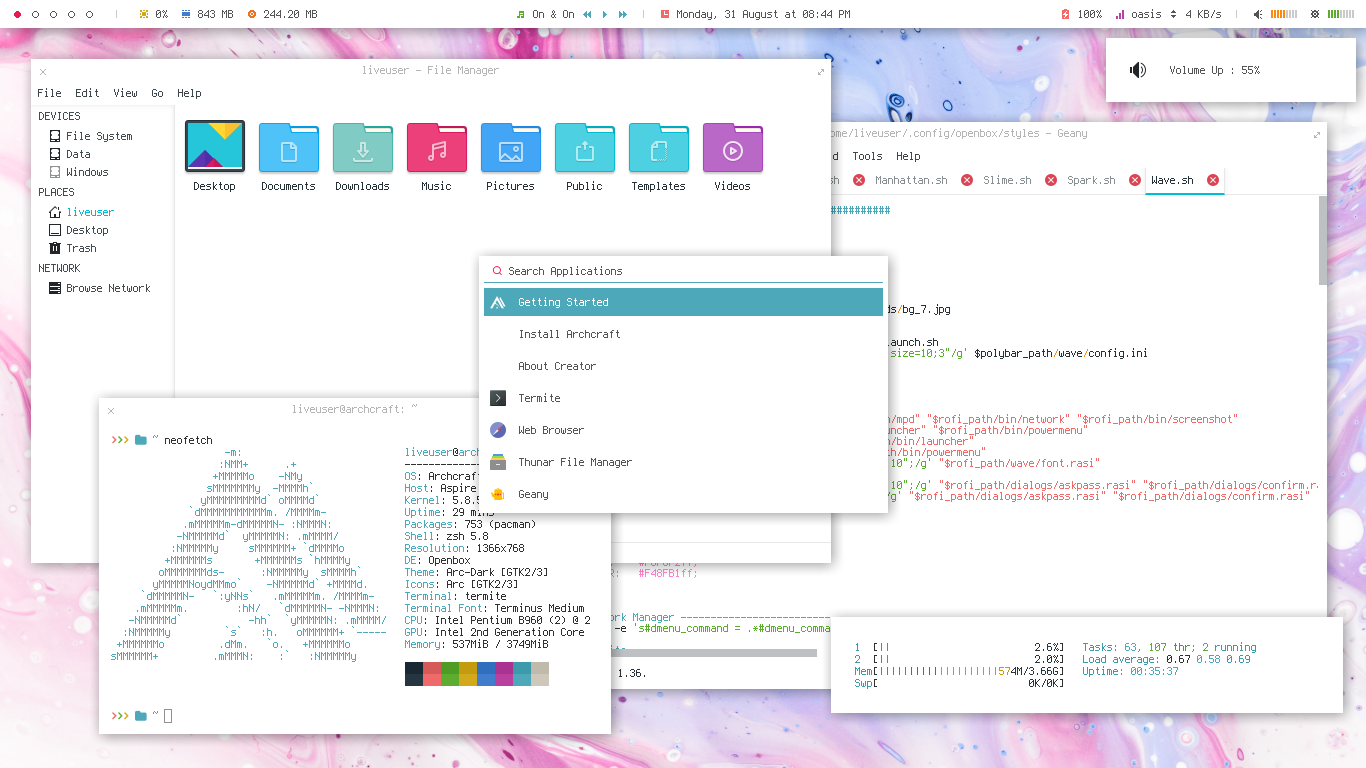The height and width of the screenshot is (768, 1366).
Task: Open the File menu in File Manager
Action: (x=49, y=93)
